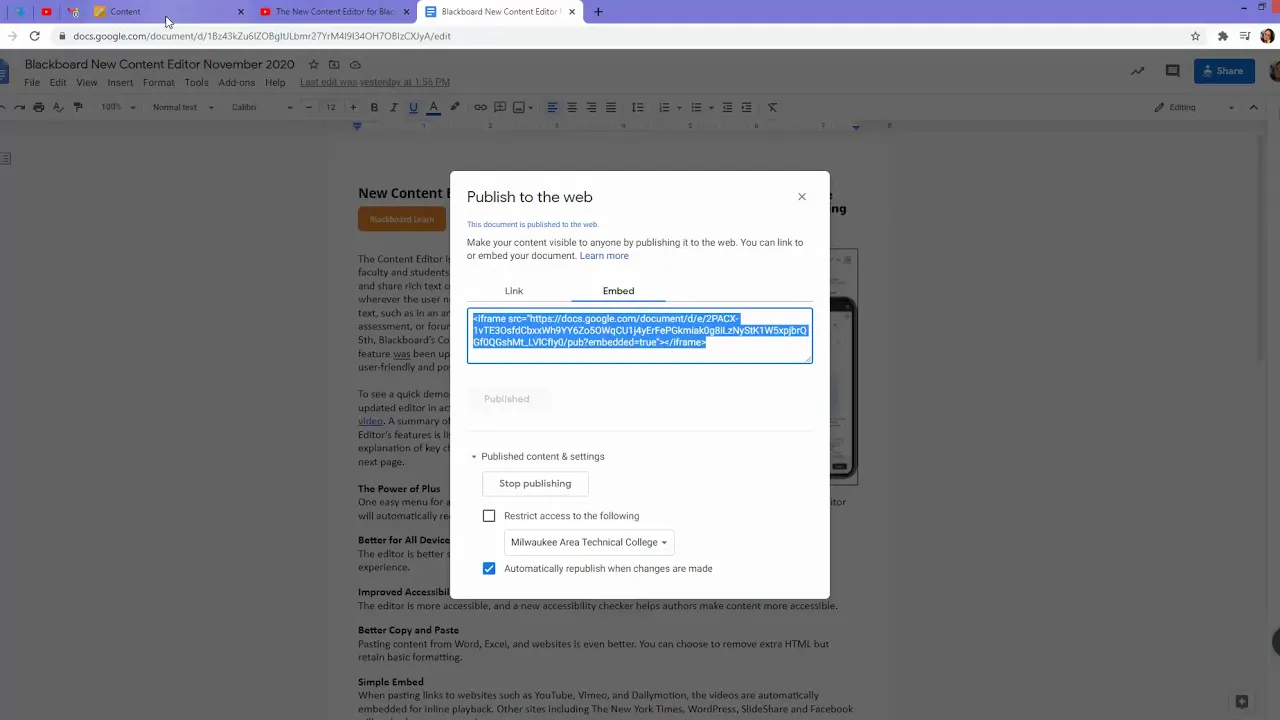Open the Learn more link
This screenshot has height=720, width=1280.
coord(604,256)
